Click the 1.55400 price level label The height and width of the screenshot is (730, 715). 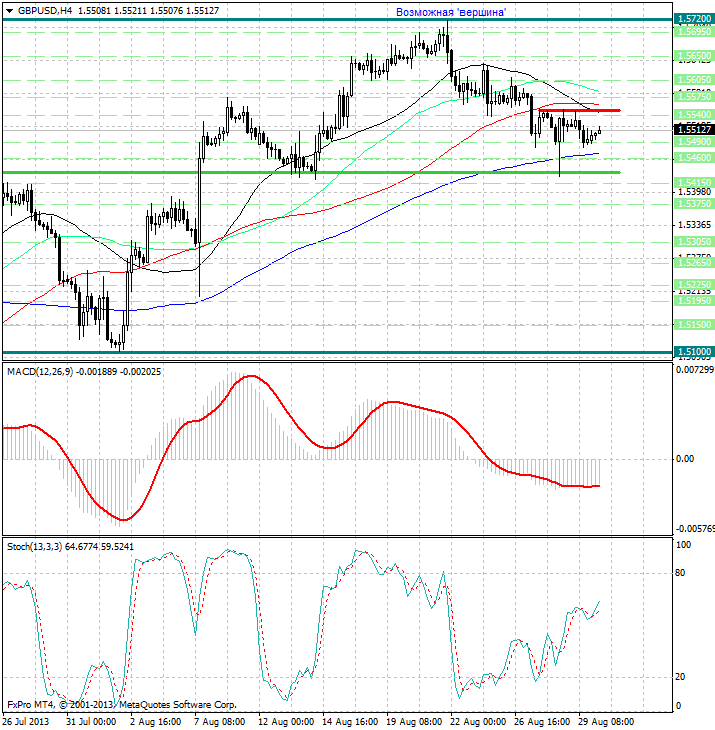(x=694, y=115)
